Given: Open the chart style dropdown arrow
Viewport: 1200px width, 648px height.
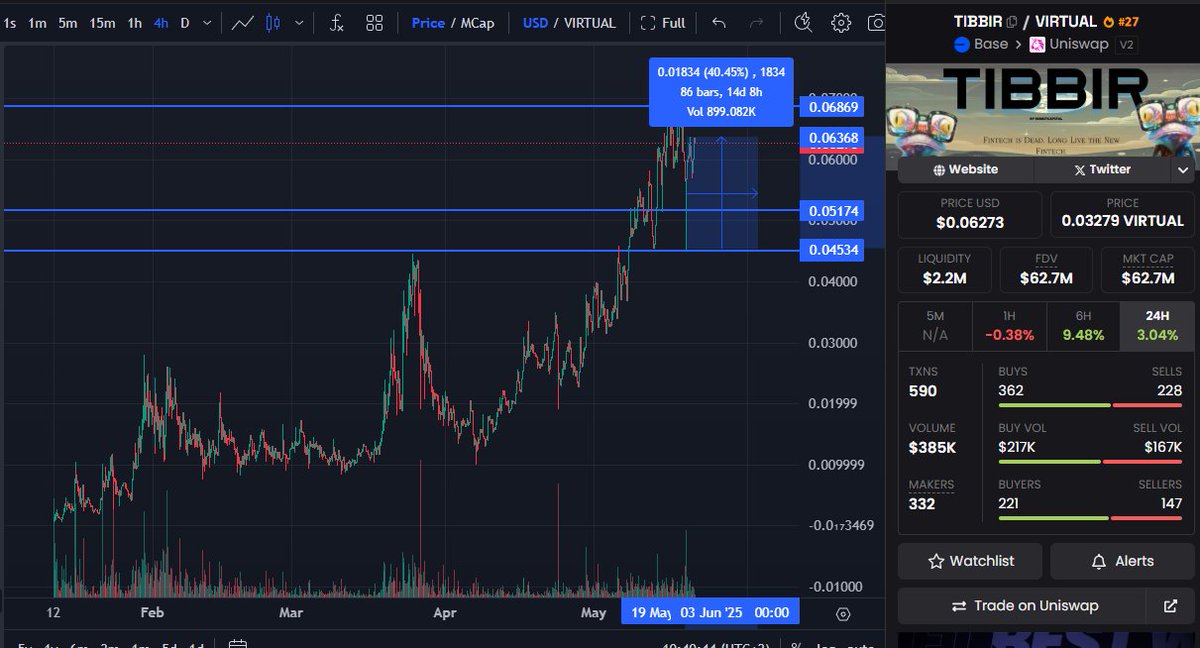Looking at the screenshot, I should (298, 22).
